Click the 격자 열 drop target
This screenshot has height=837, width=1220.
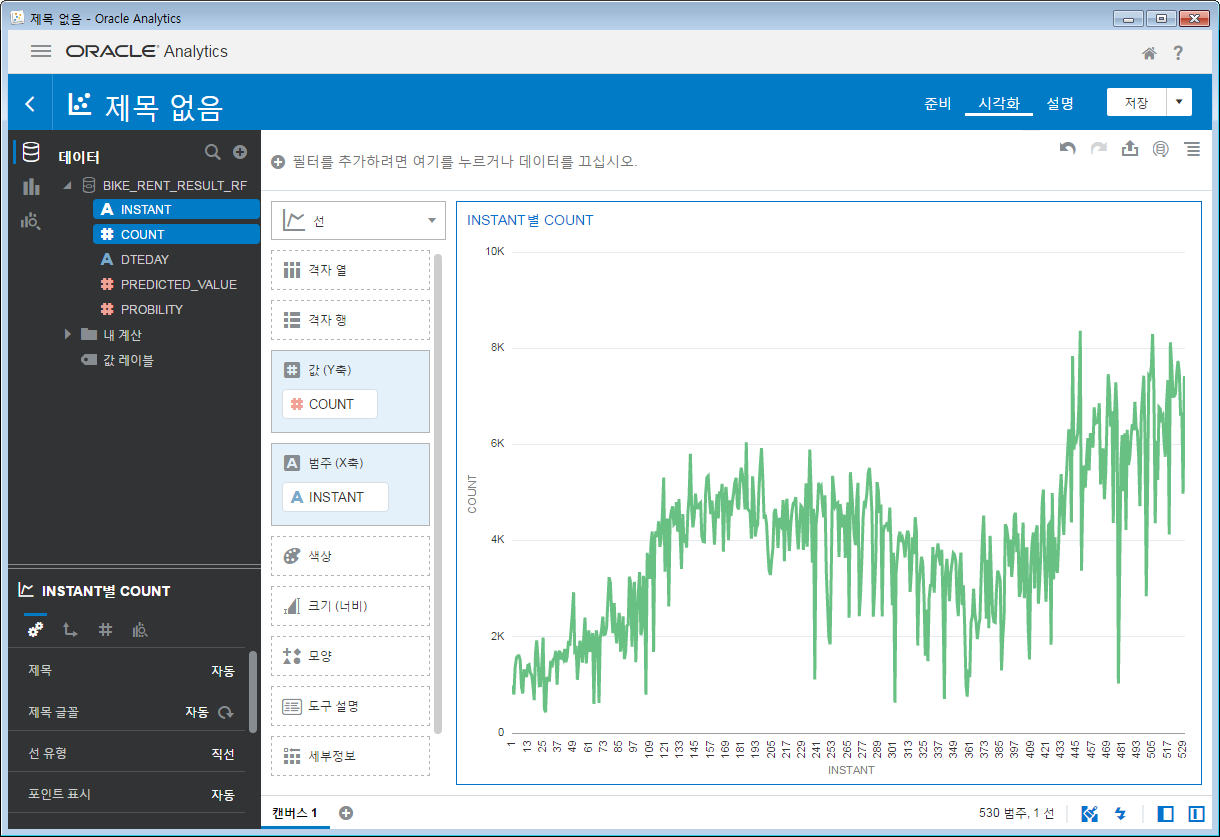(x=350, y=270)
